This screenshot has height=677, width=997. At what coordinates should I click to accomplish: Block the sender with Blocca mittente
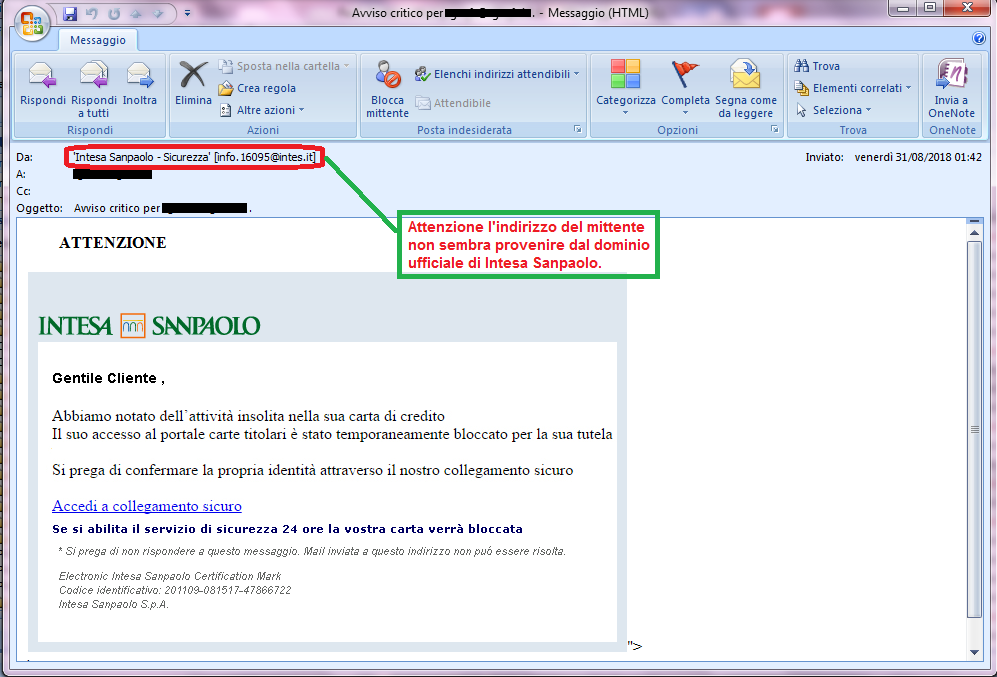coord(387,89)
